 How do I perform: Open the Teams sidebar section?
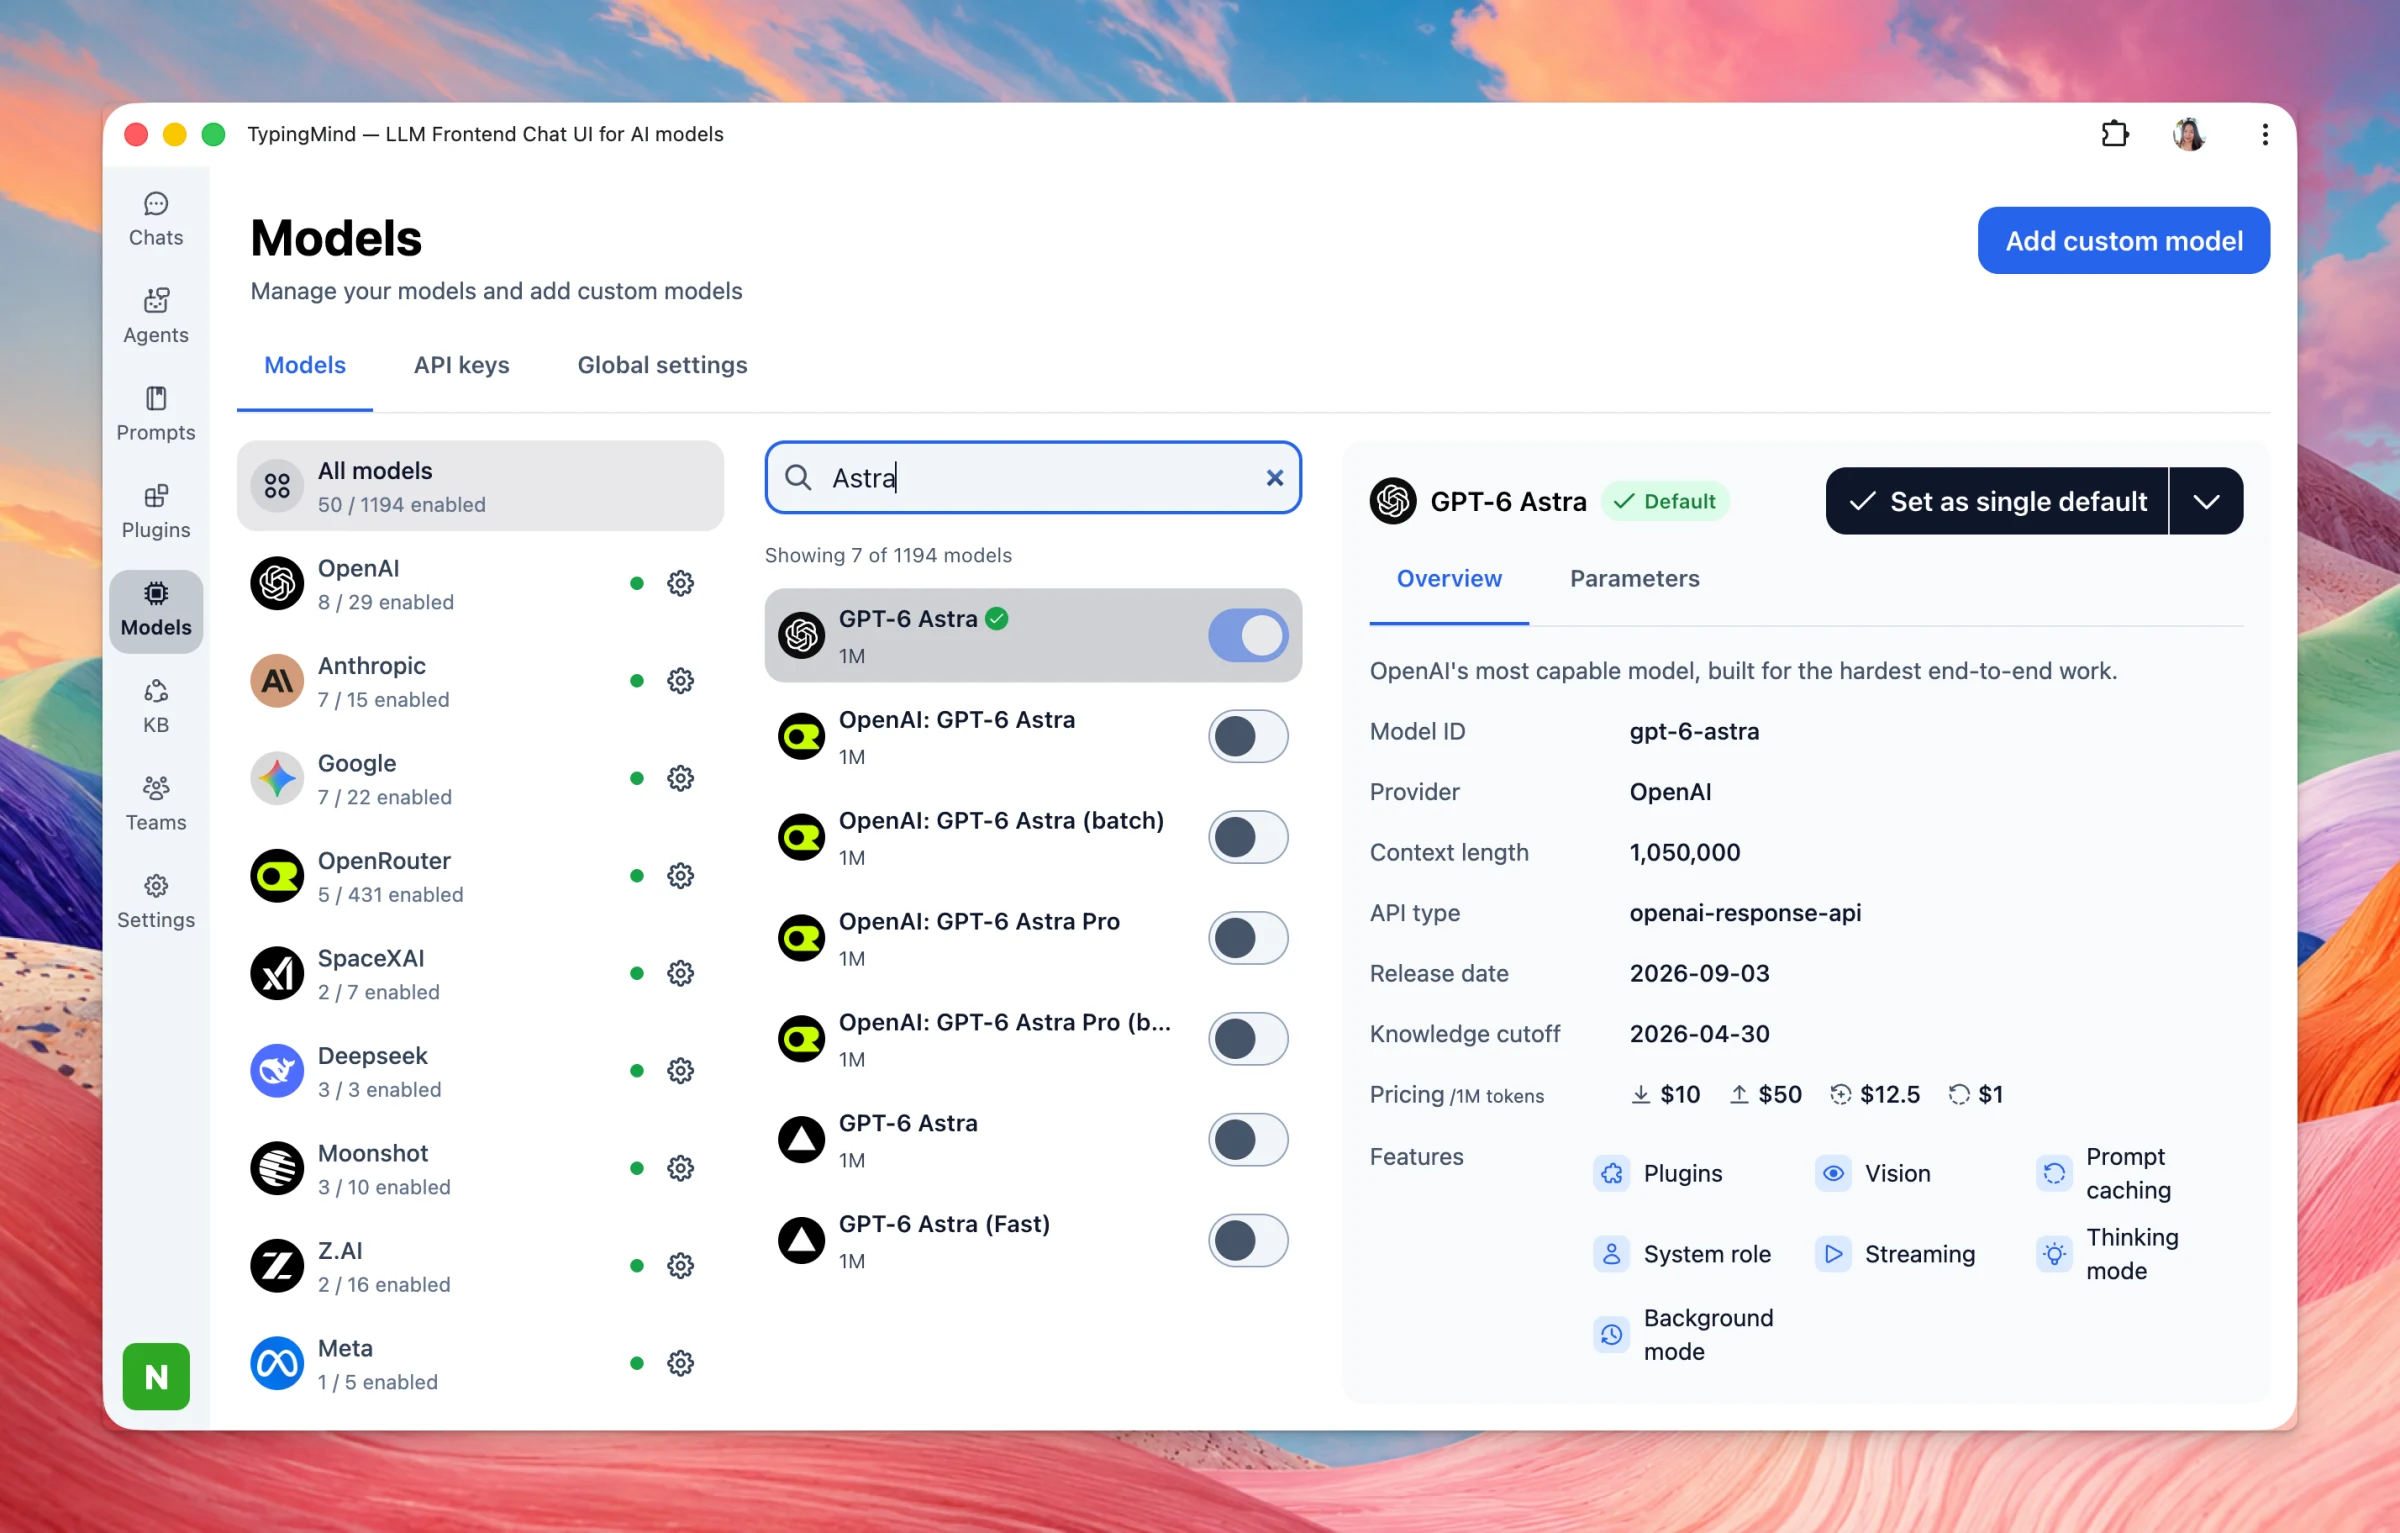click(156, 803)
